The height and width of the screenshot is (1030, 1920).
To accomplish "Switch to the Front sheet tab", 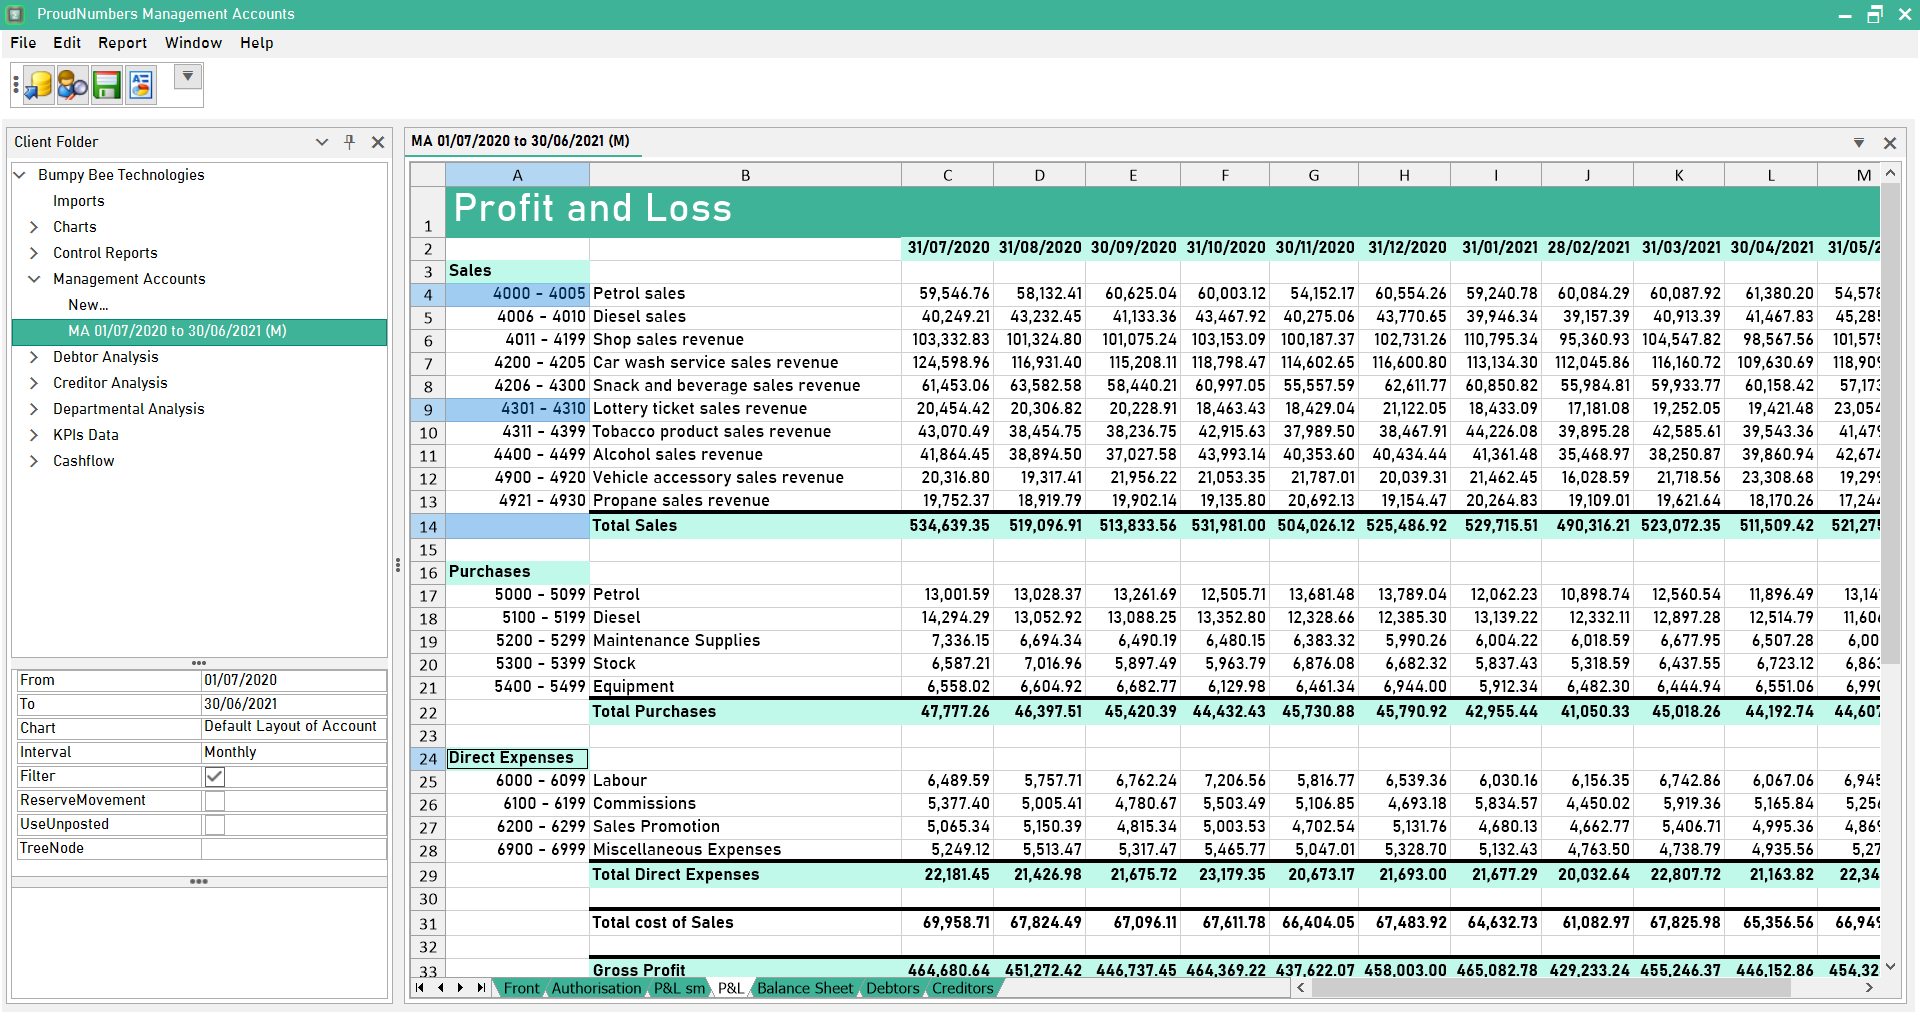I will coord(521,988).
